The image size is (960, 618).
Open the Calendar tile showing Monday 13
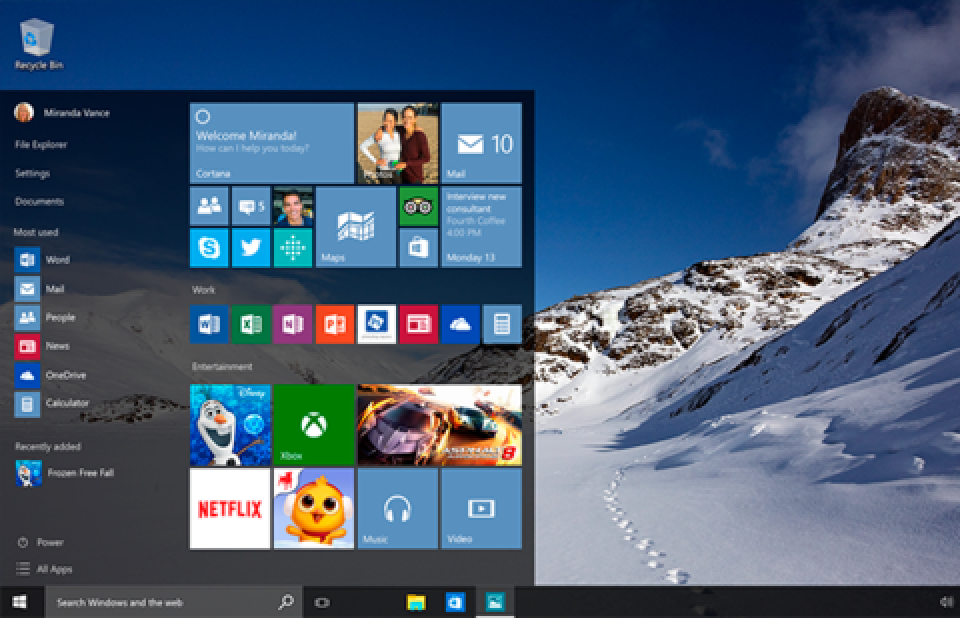pyautogui.click(x=481, y=227)
